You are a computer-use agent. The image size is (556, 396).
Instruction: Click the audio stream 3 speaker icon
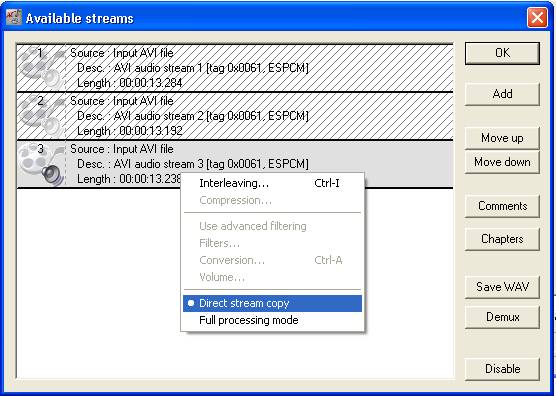[52, 173]
